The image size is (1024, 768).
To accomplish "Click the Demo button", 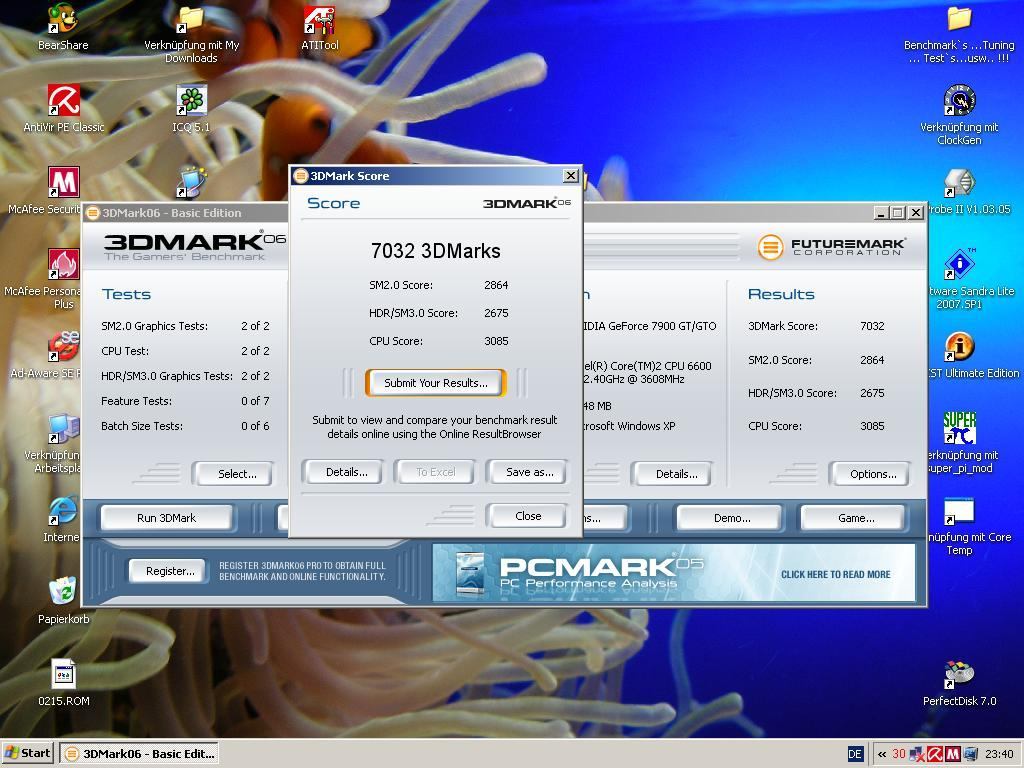I will pyautogui.click(x=731, y=518).
